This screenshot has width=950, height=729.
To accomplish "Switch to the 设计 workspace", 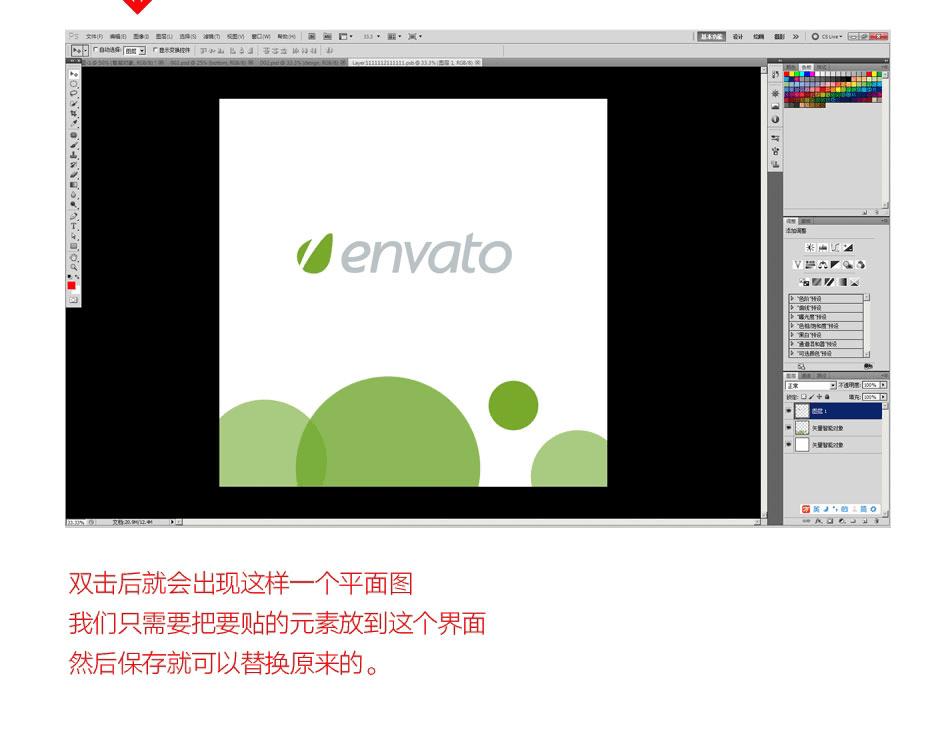I will (738, 36).
